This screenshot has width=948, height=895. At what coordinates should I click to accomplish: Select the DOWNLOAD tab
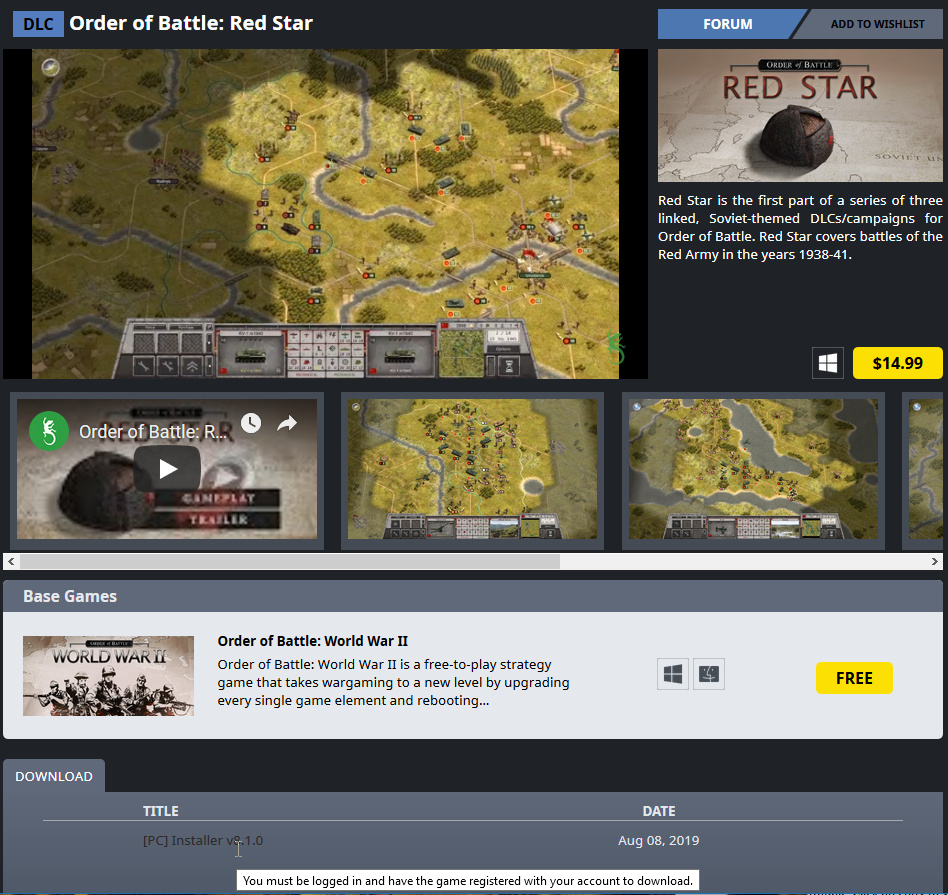point(54,777)
